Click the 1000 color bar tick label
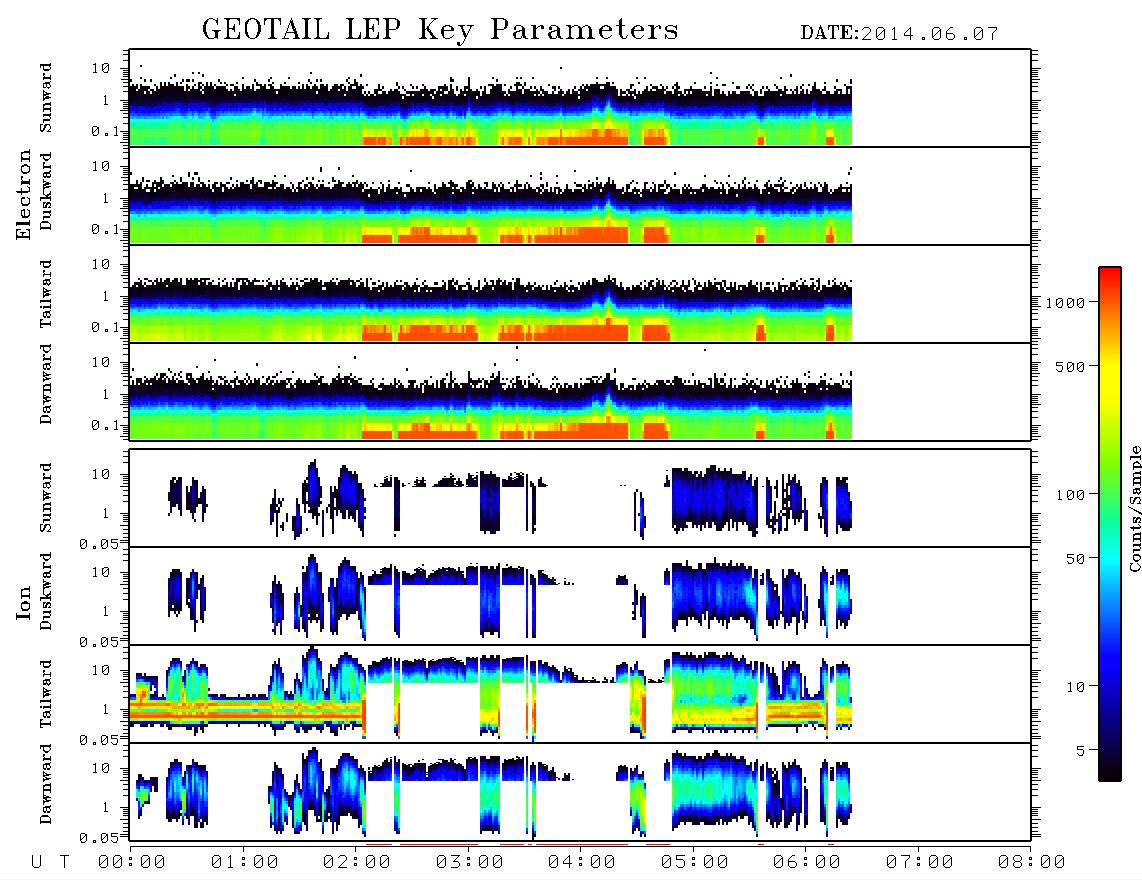1142x880 pixels. pos(1064,303)
